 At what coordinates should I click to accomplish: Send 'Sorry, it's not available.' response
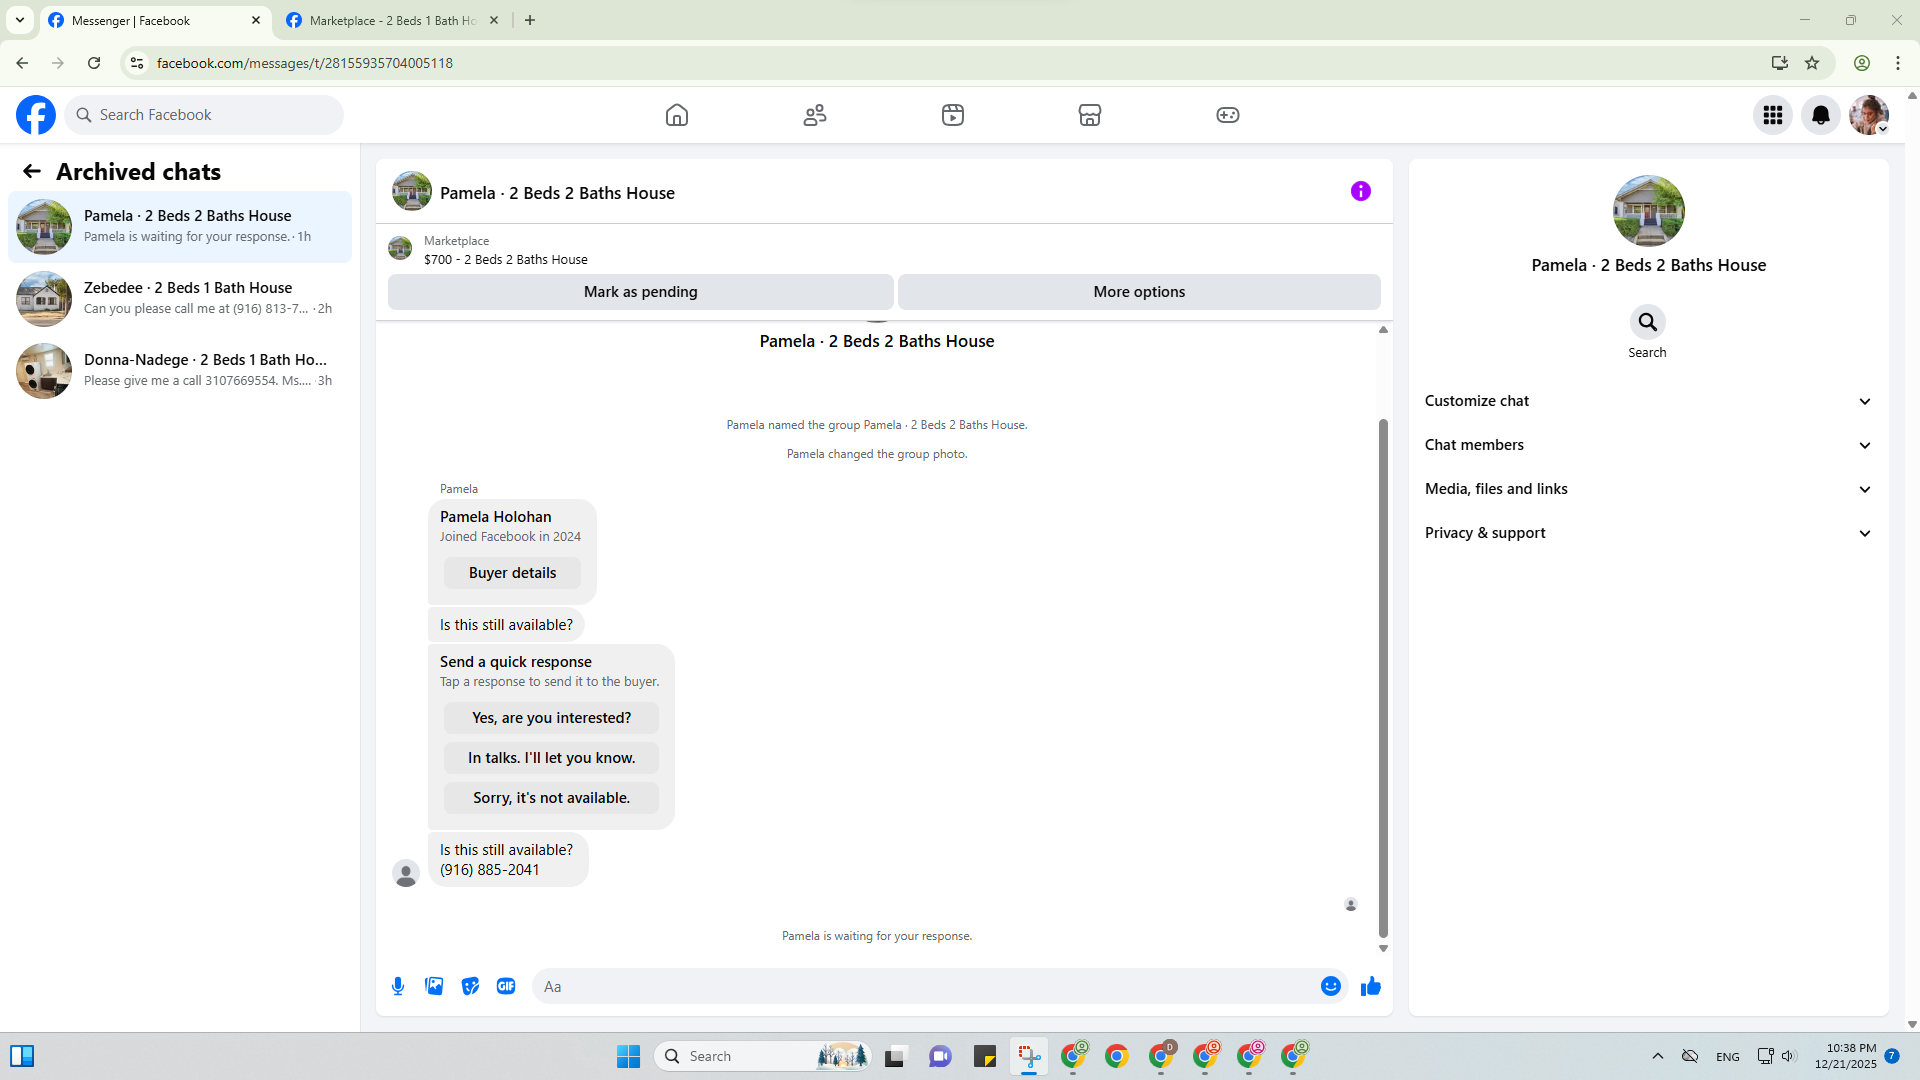tap(552, 798)
